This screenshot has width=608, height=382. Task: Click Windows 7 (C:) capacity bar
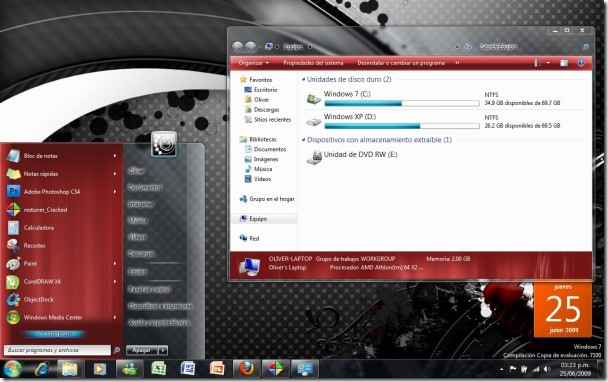click(x=402, y=103)
